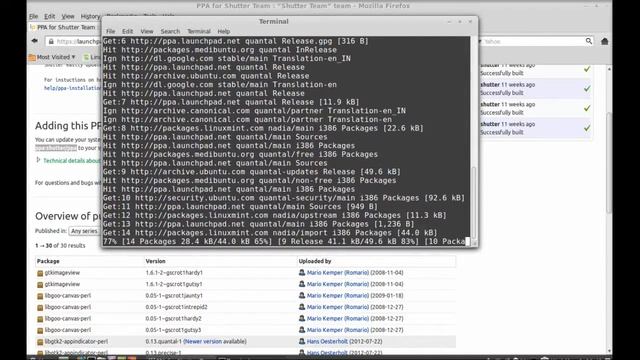Open libgoo-canvas-perl link for version jaunty1
The width and height of the screenshot is (640, 360).
(68, 296)
